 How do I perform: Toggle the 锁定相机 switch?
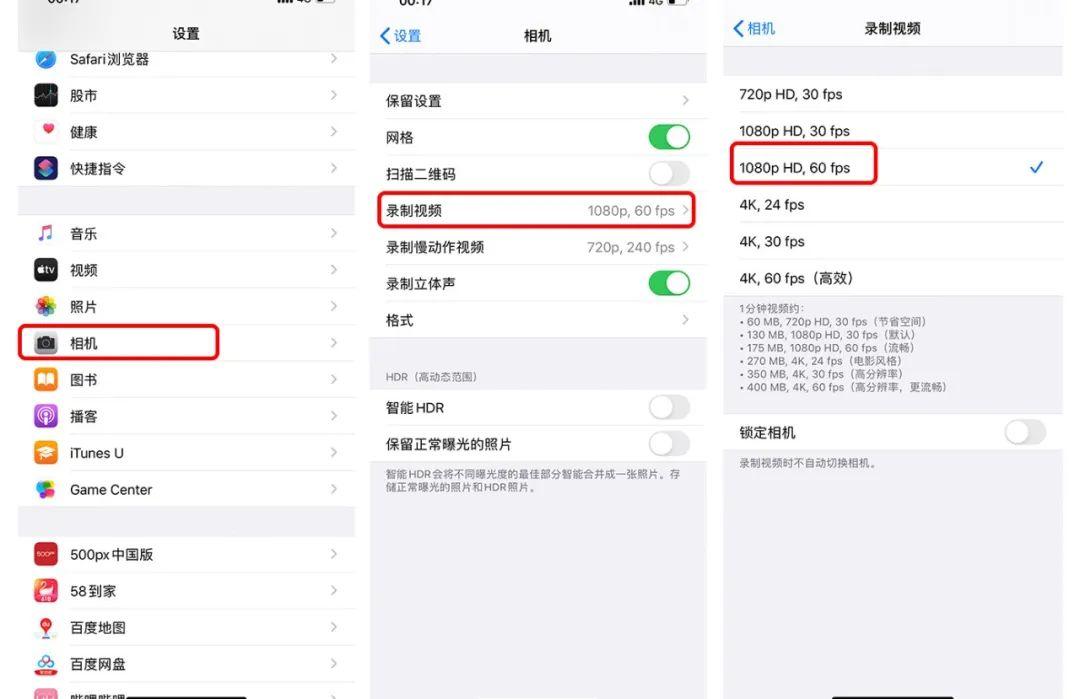[x=1025, y=432]
